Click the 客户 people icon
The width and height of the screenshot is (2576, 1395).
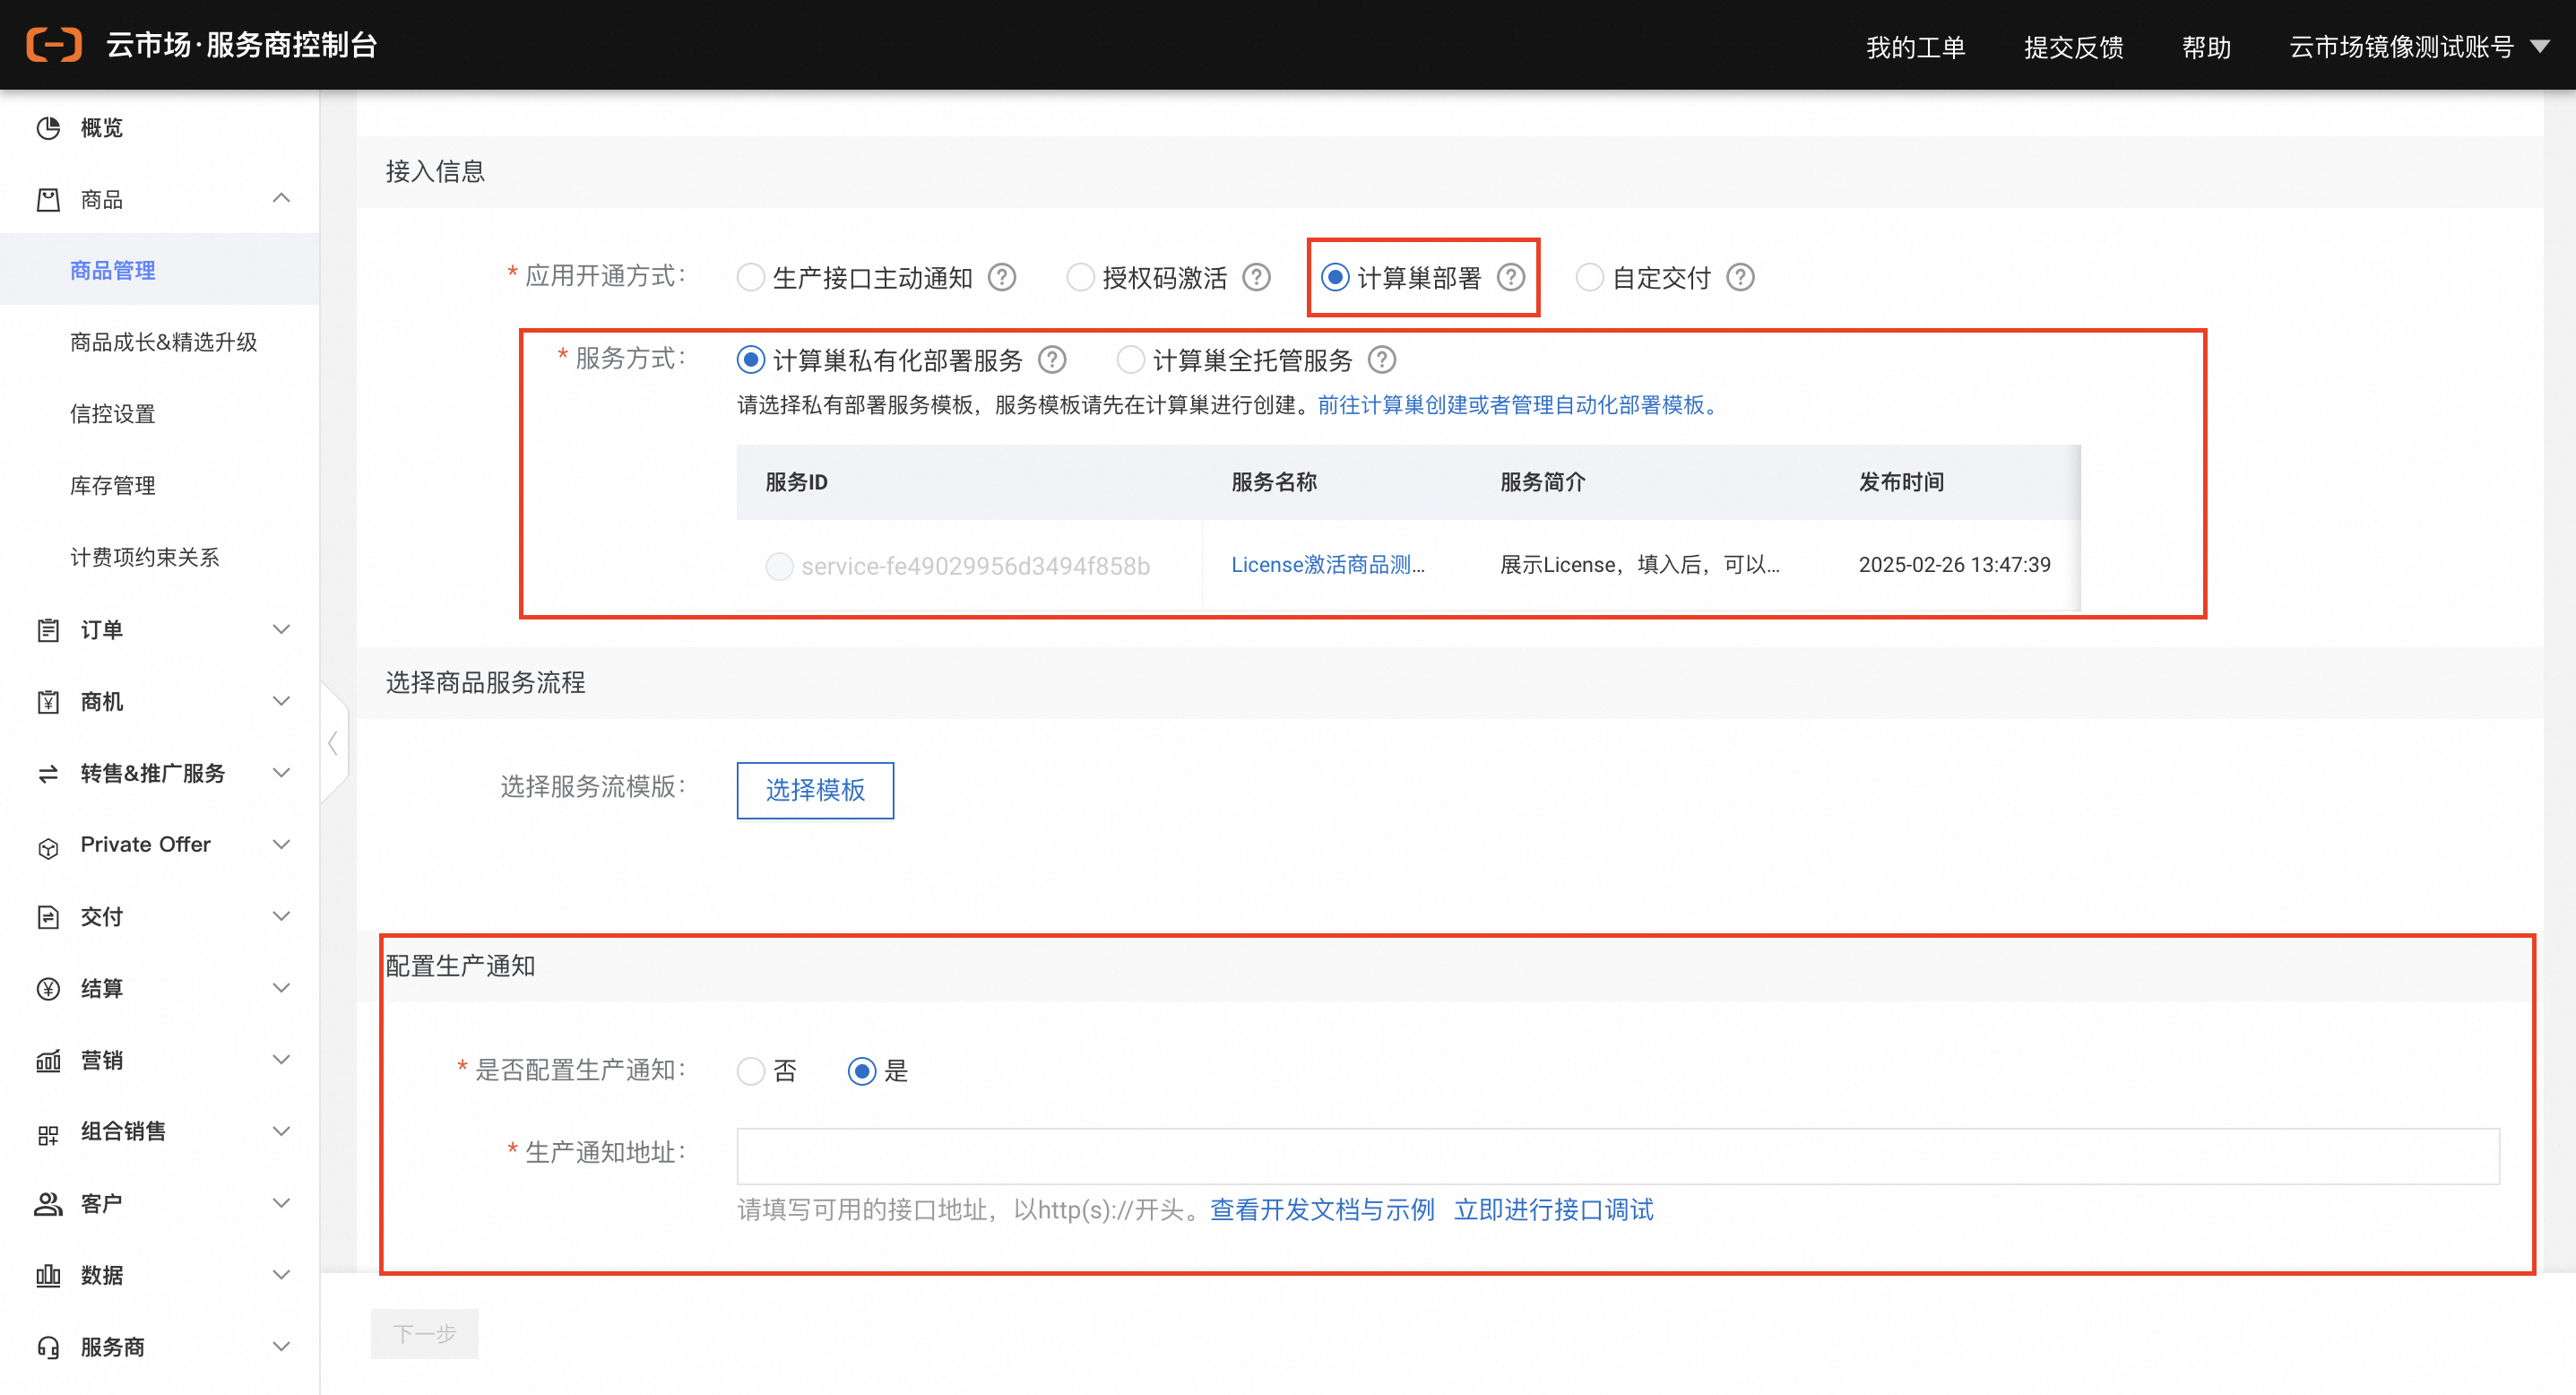pyautogui.click(x=48, y=1204)
